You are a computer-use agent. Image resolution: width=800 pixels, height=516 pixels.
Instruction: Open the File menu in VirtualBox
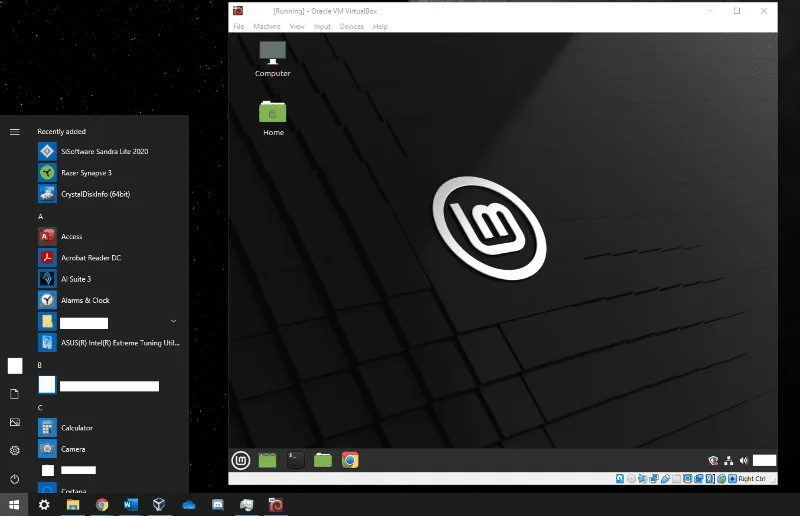tap(238, 27)
